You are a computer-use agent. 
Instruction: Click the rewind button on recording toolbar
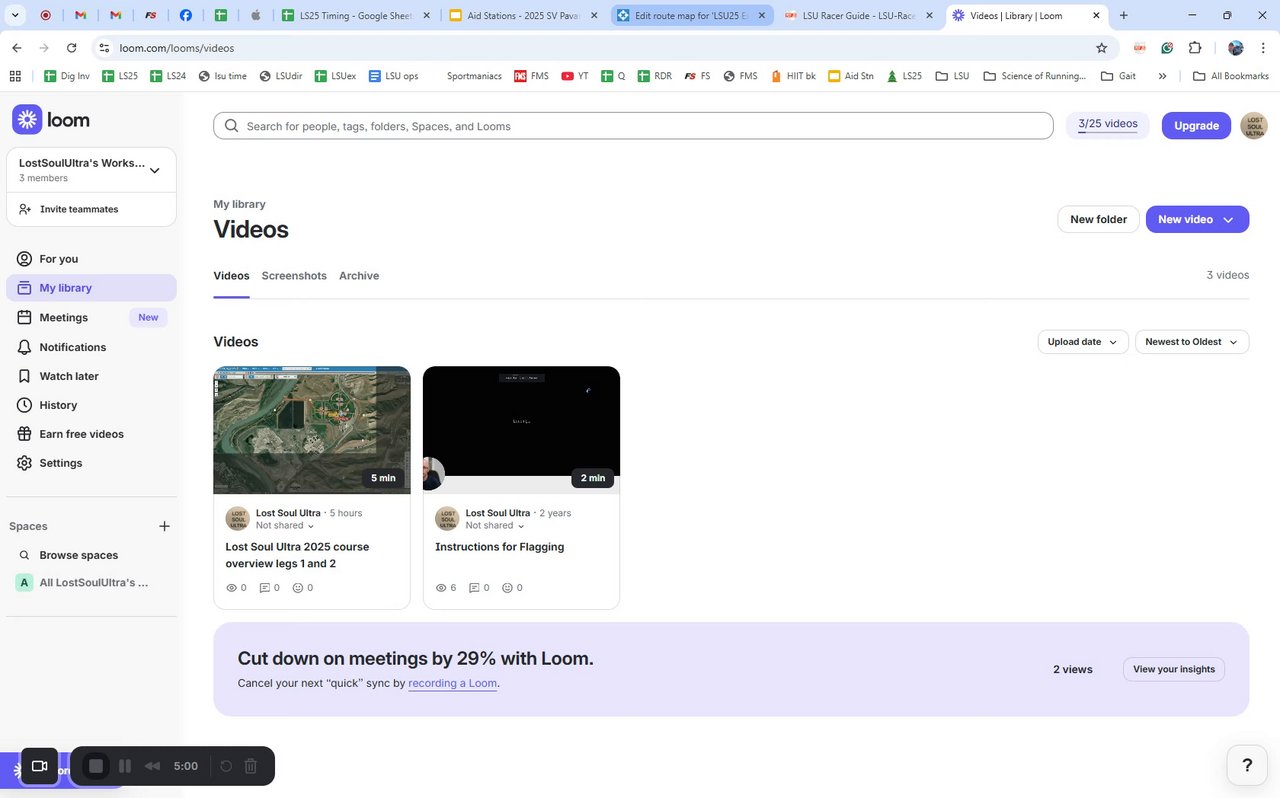(153, 766)
